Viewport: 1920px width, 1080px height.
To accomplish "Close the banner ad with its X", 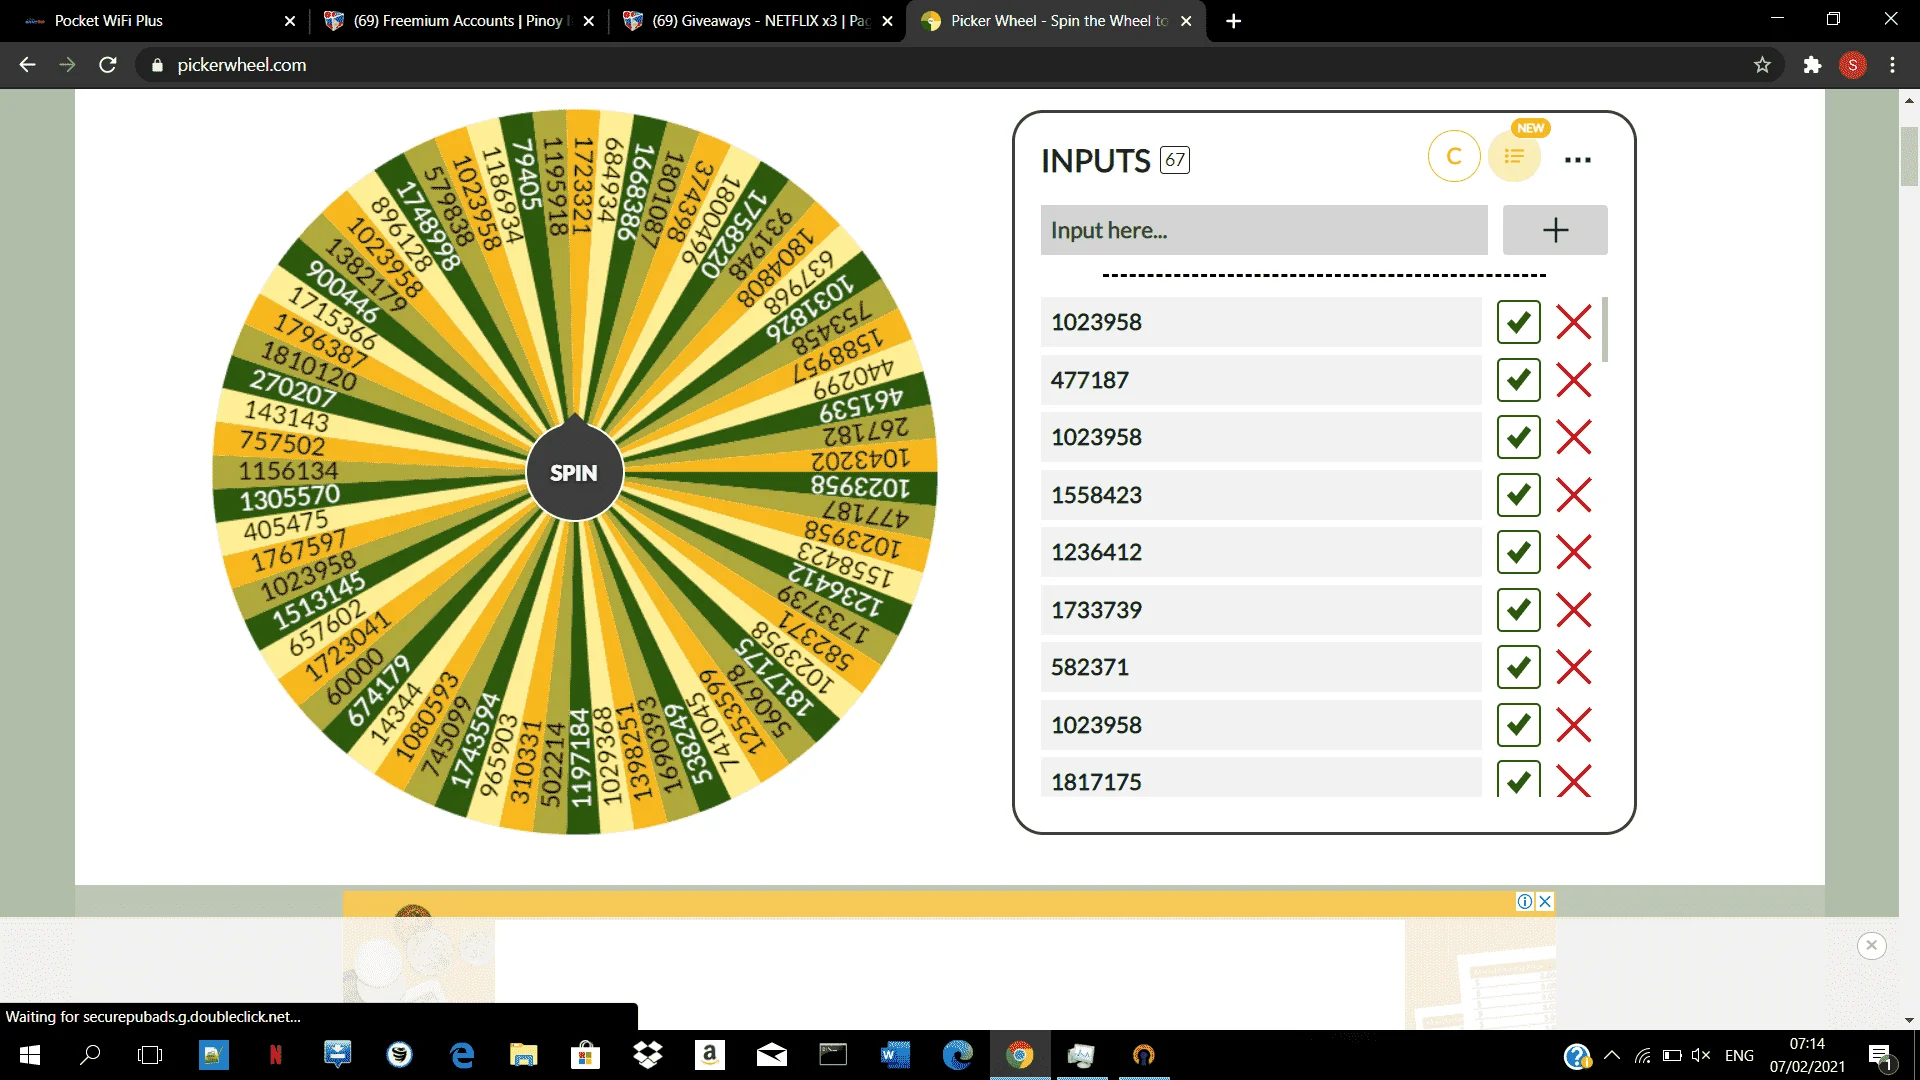I will point(1545,901).
